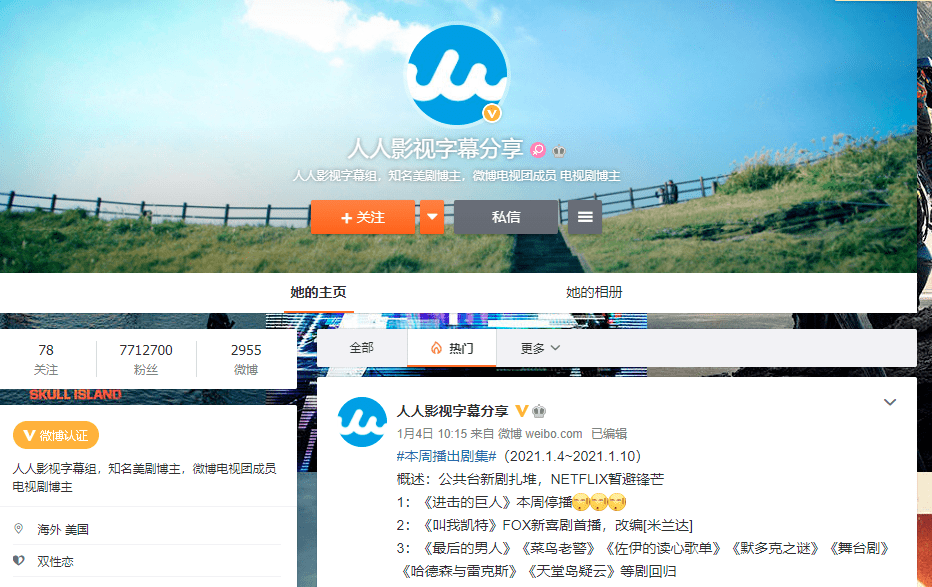Click the location pin icon for 海外 美国
Image resolution: width=932 pixels, height=587 pixels.
19,529
